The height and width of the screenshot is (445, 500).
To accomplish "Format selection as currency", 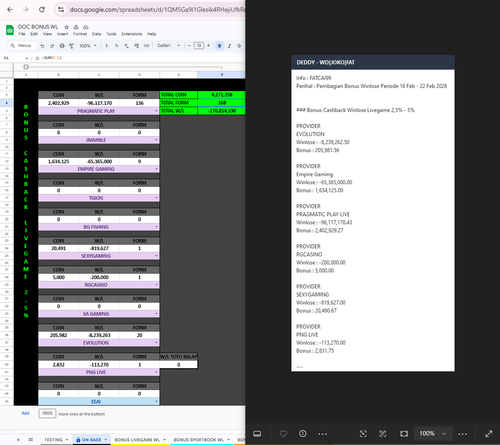I will [x=107, y=46].
